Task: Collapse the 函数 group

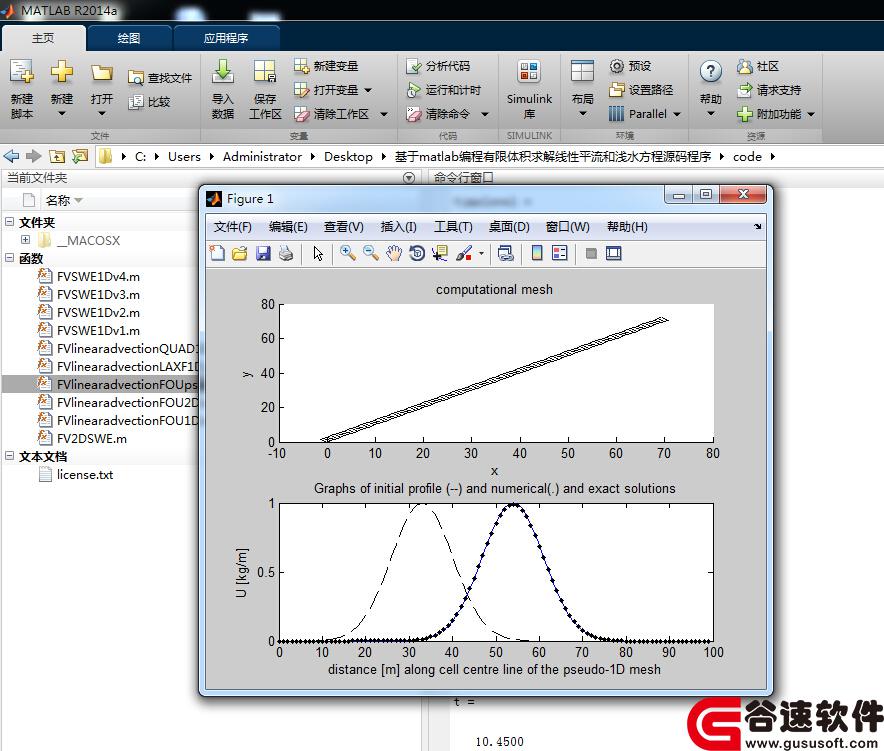Action: 10,258
